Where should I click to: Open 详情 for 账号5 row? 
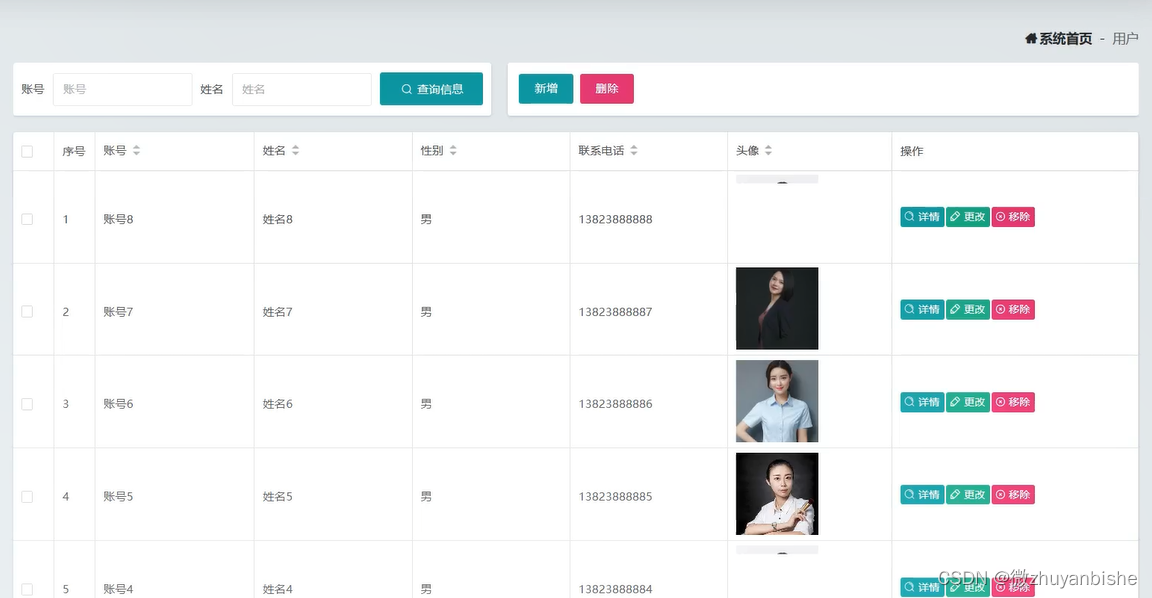922,494
